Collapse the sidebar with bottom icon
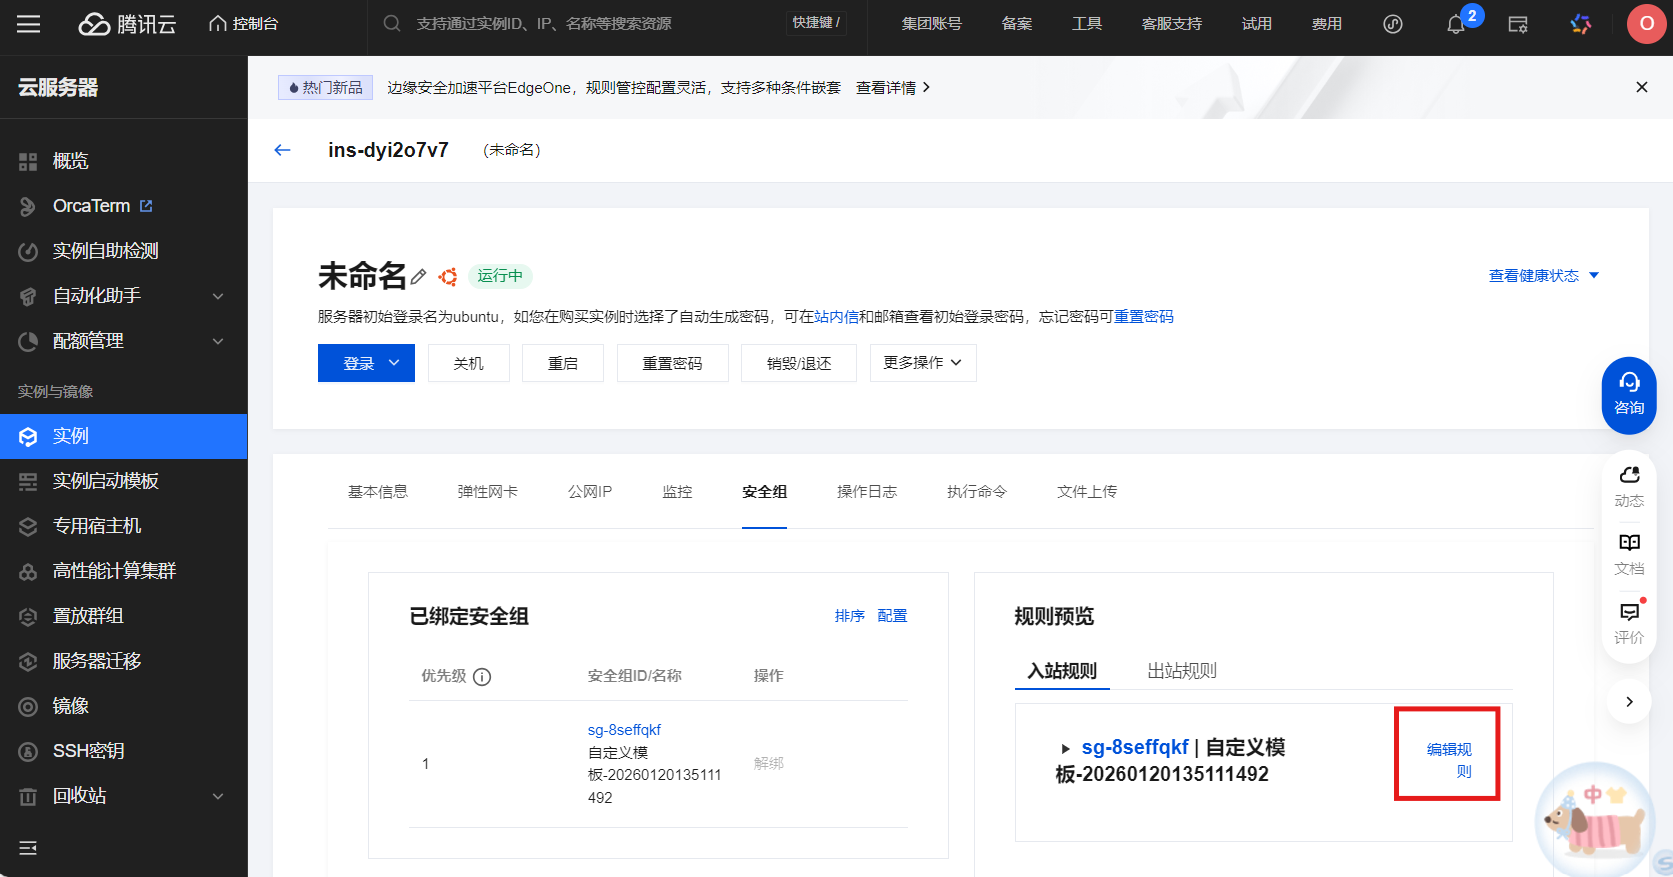1673x877 pixels. [x=28, y=848]
